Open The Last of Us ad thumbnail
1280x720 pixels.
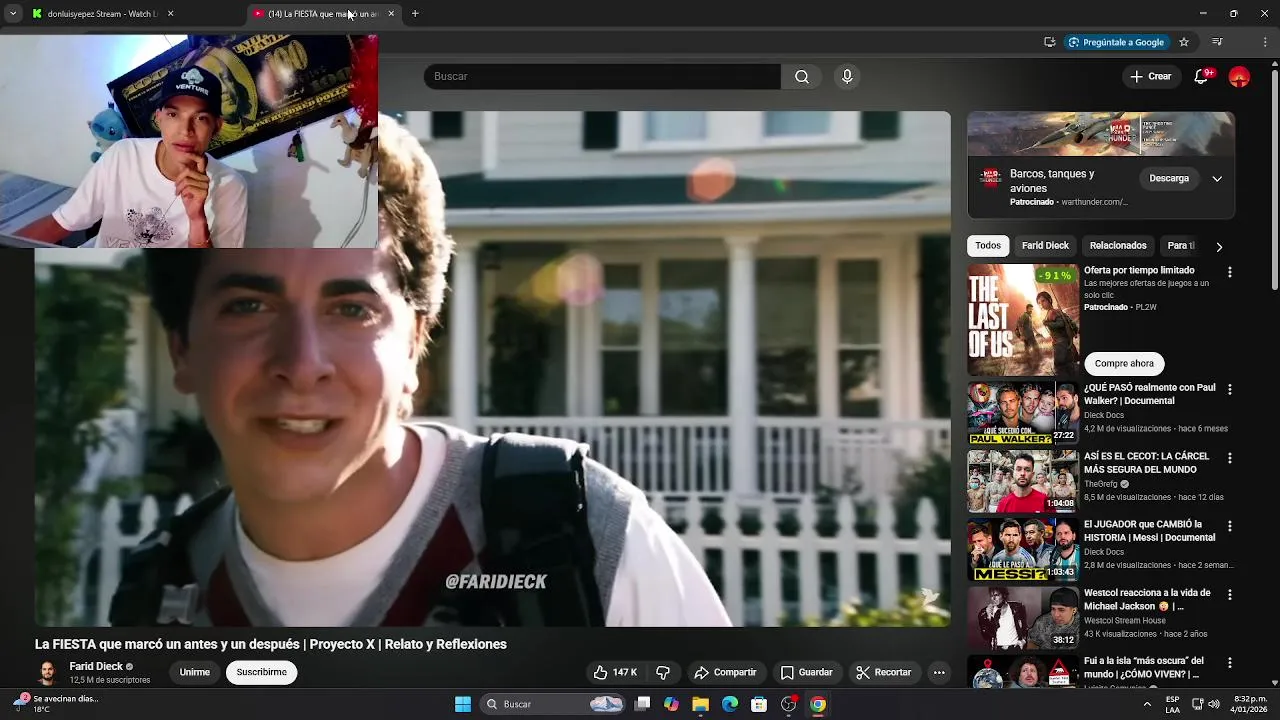[x=1023, y=320]
